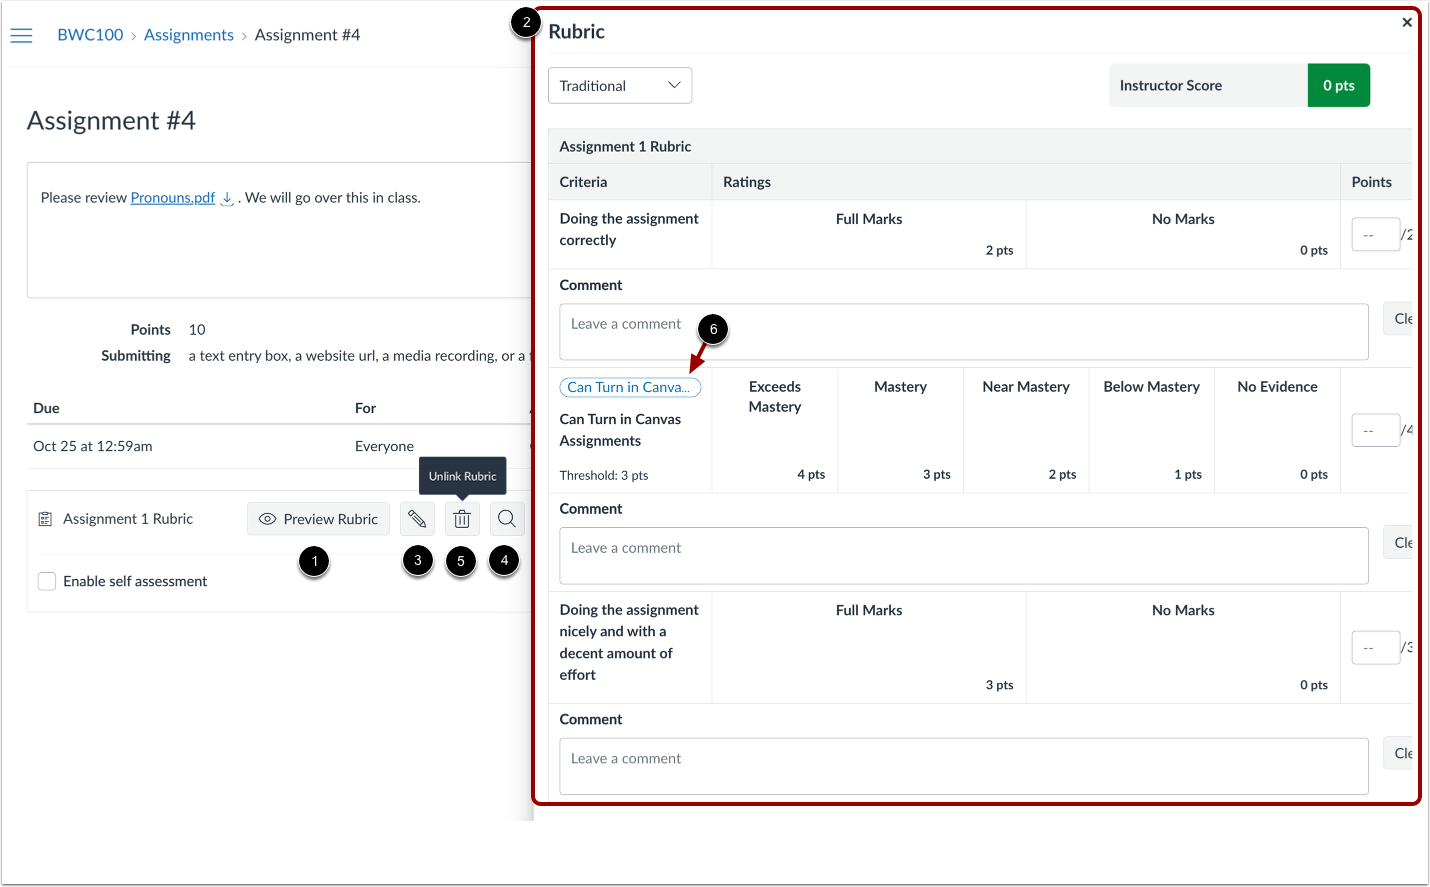This screenshot has height=887, width=1430.
Task: Select Full Marks 3 pts rating
Action: click(869, 647)
